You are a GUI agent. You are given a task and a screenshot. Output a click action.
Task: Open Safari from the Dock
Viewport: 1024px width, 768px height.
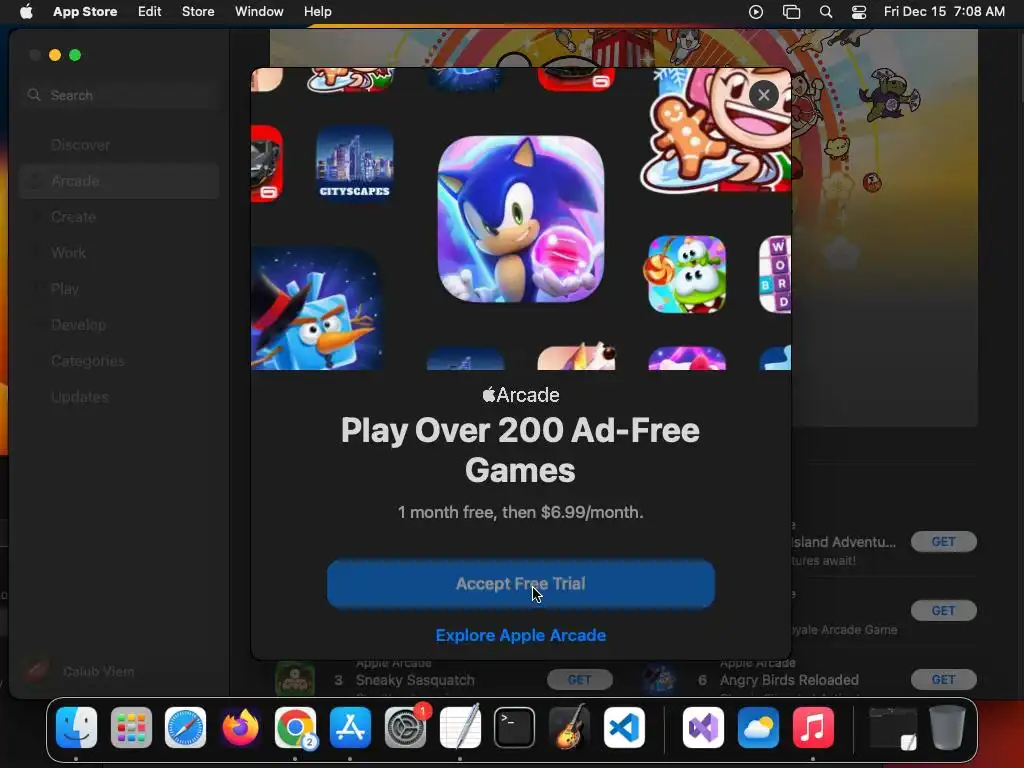pos(185,727)
